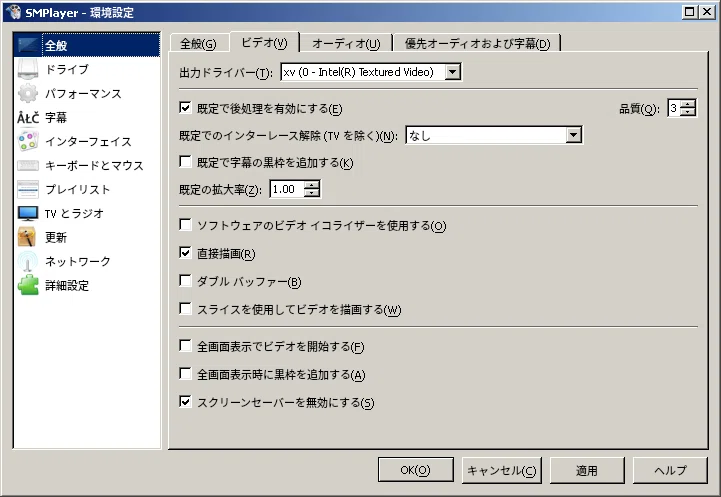Click the OK(O) button

416,470
